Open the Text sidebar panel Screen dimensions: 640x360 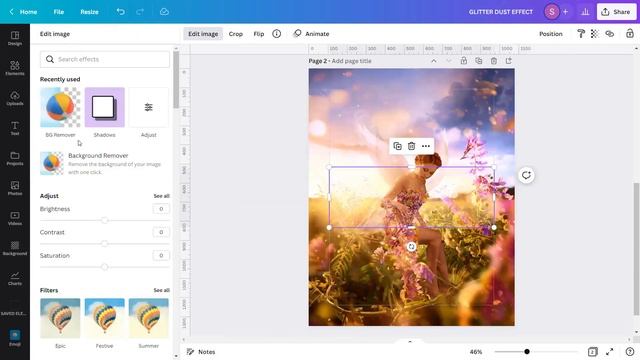15,128
